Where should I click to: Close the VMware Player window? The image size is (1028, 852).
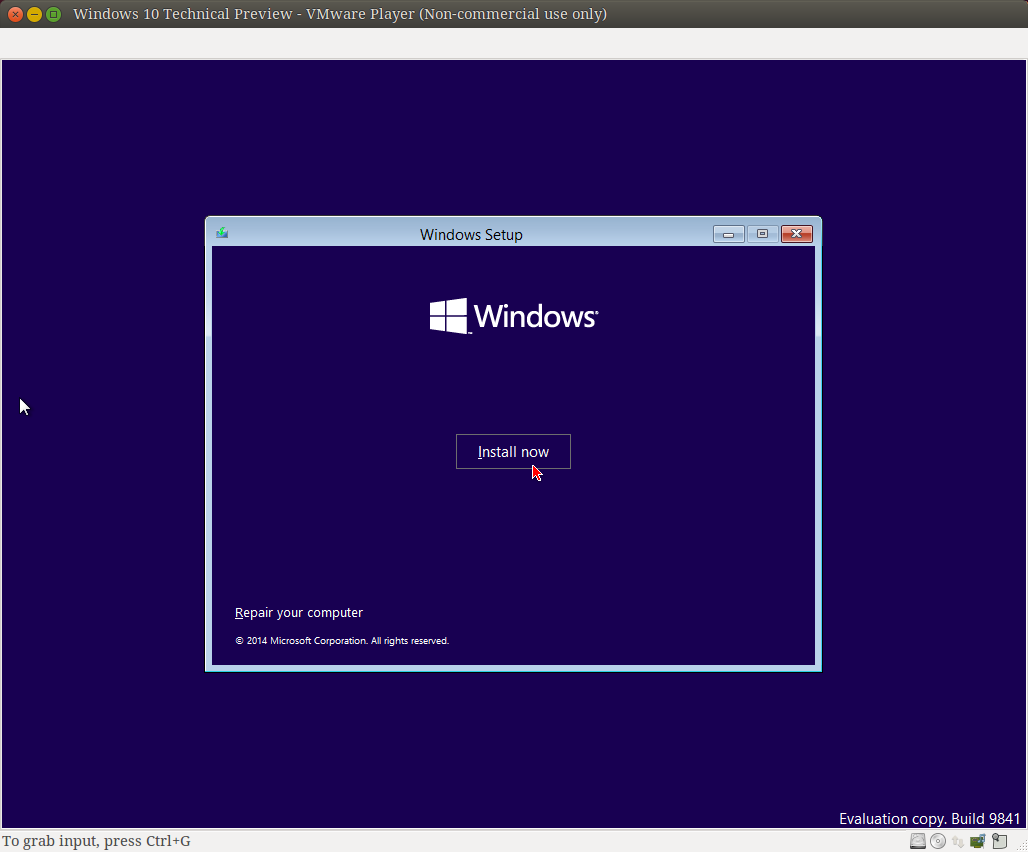pyautogui.click(x=15, y=14)
